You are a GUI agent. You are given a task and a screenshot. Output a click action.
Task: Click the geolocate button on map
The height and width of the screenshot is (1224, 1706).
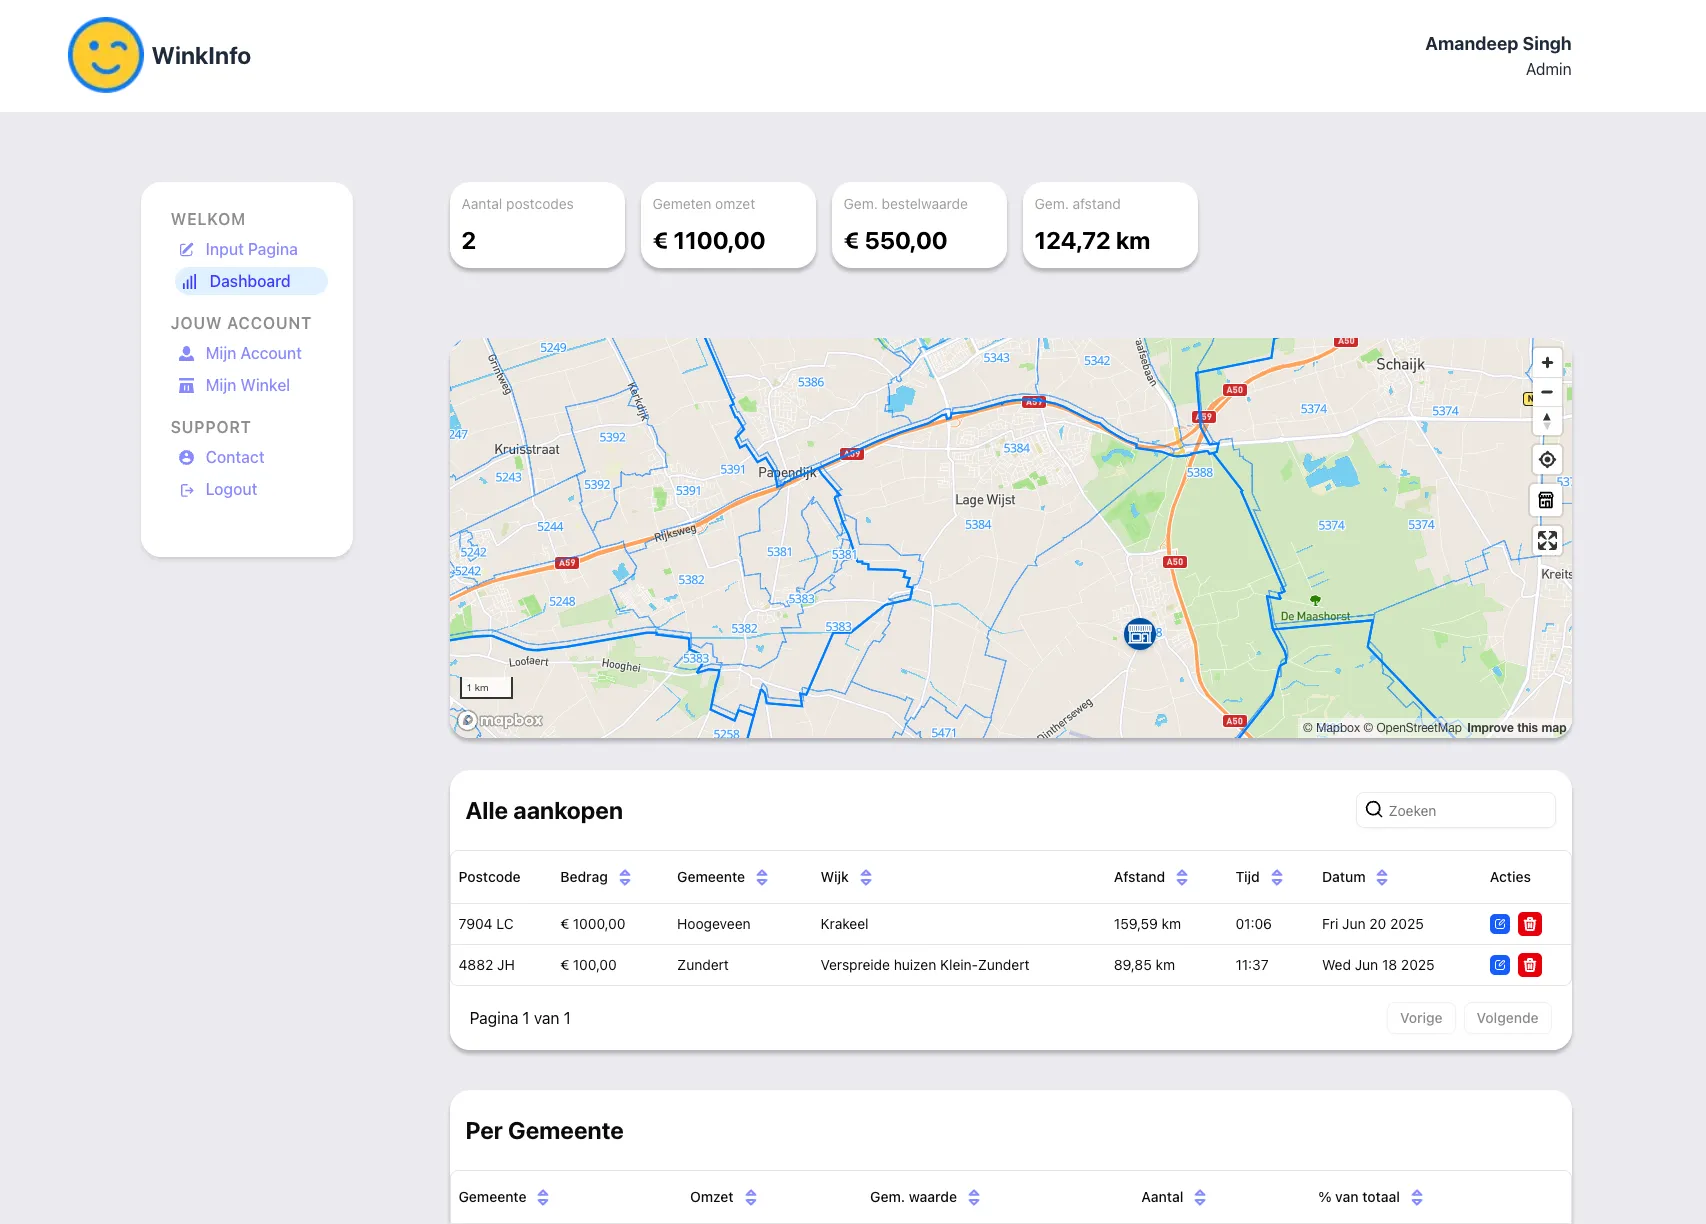coord(1547,460)
